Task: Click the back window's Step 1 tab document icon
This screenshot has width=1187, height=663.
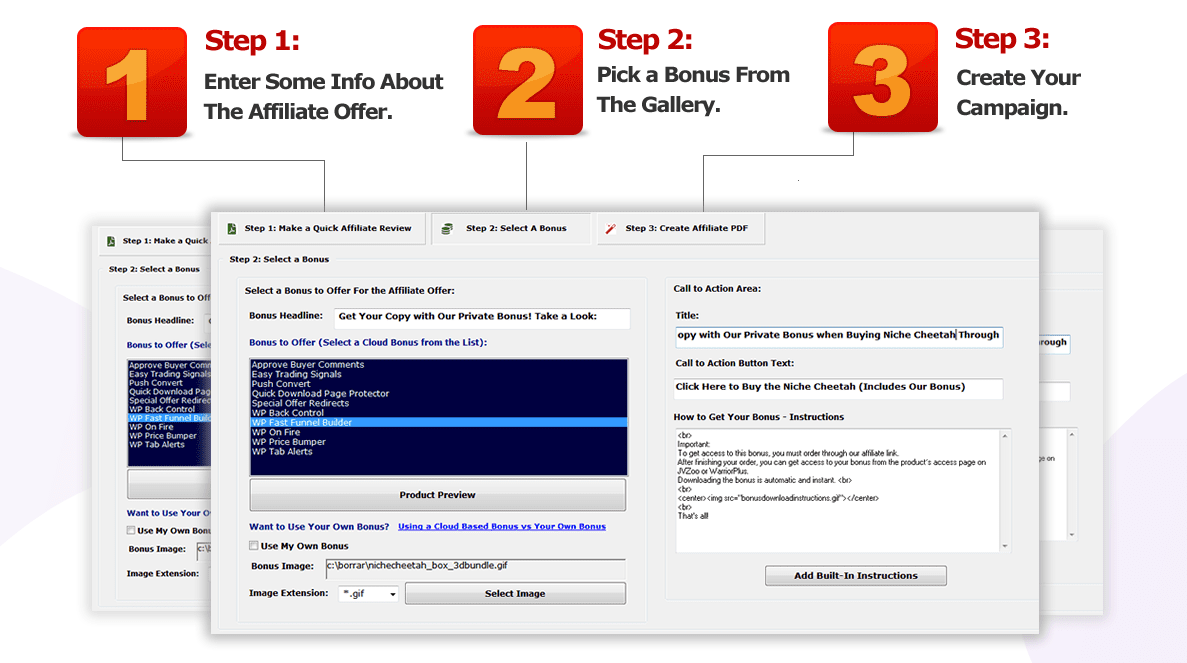Action: point(111,241)
